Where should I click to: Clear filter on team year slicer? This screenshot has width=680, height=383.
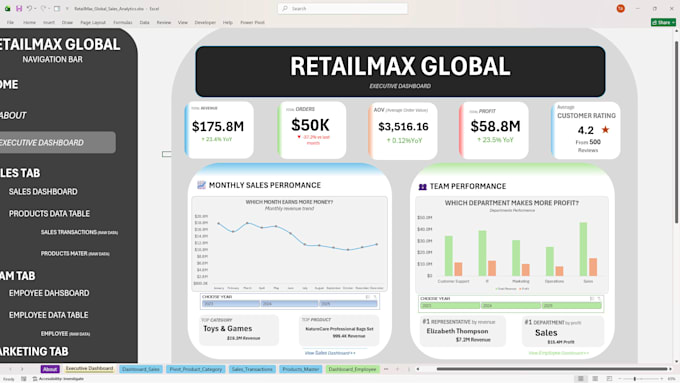[x=599, y=299]
